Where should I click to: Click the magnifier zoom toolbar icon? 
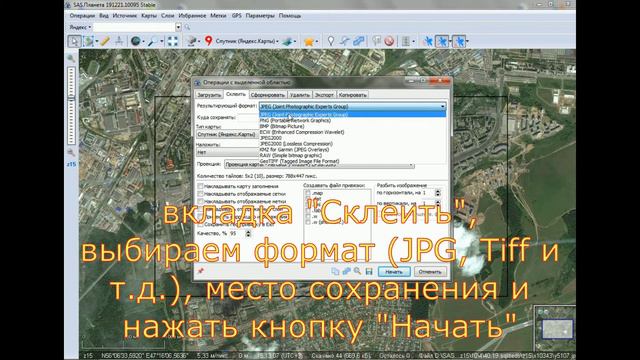tap(153, 41)
